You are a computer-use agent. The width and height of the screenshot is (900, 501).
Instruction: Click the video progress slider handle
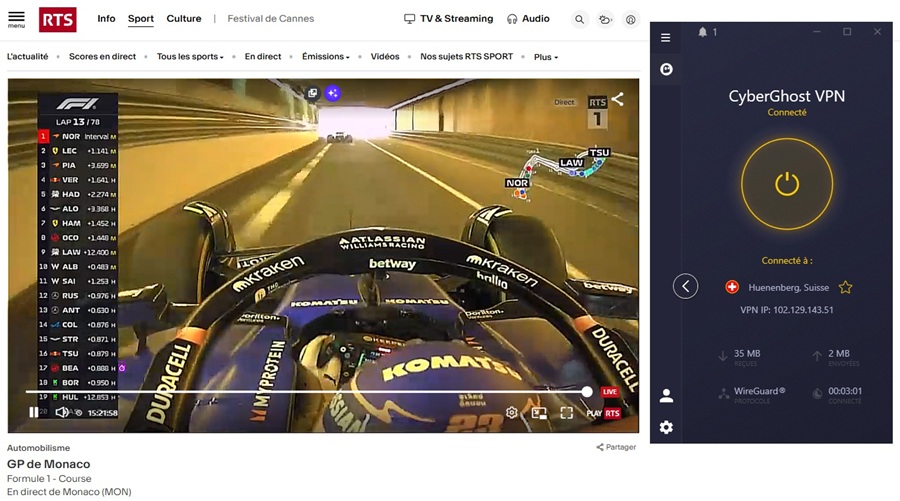pos(587,392)
